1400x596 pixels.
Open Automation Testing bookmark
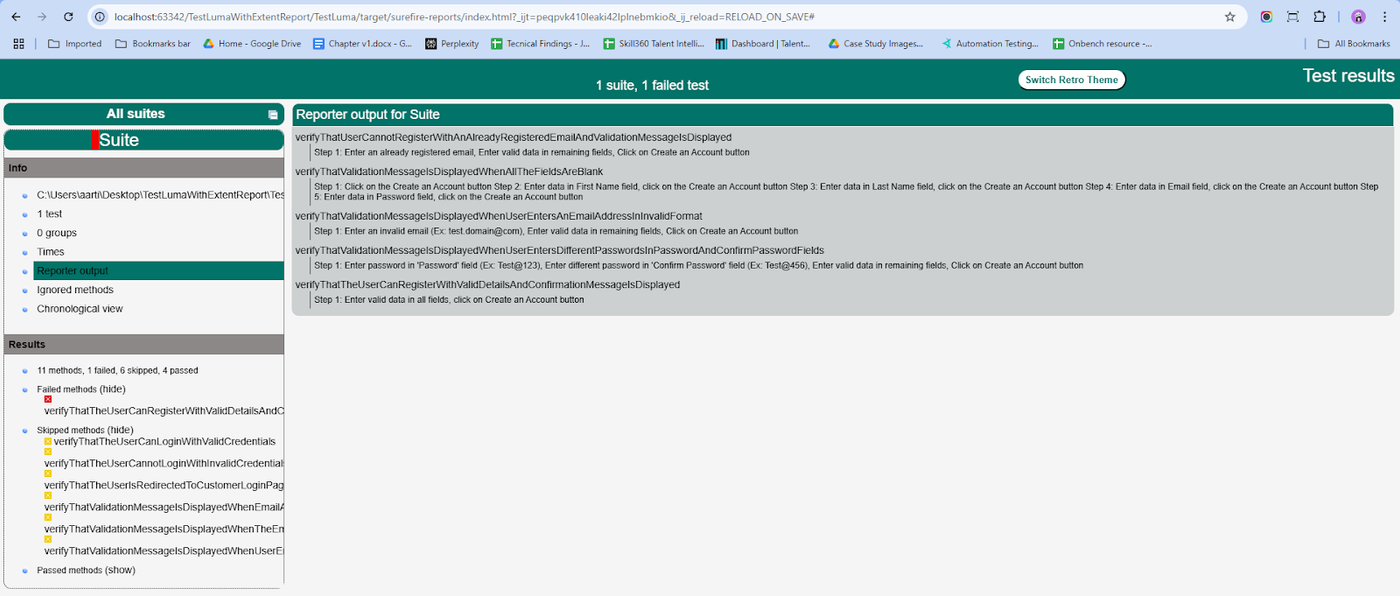coord(989,44)
